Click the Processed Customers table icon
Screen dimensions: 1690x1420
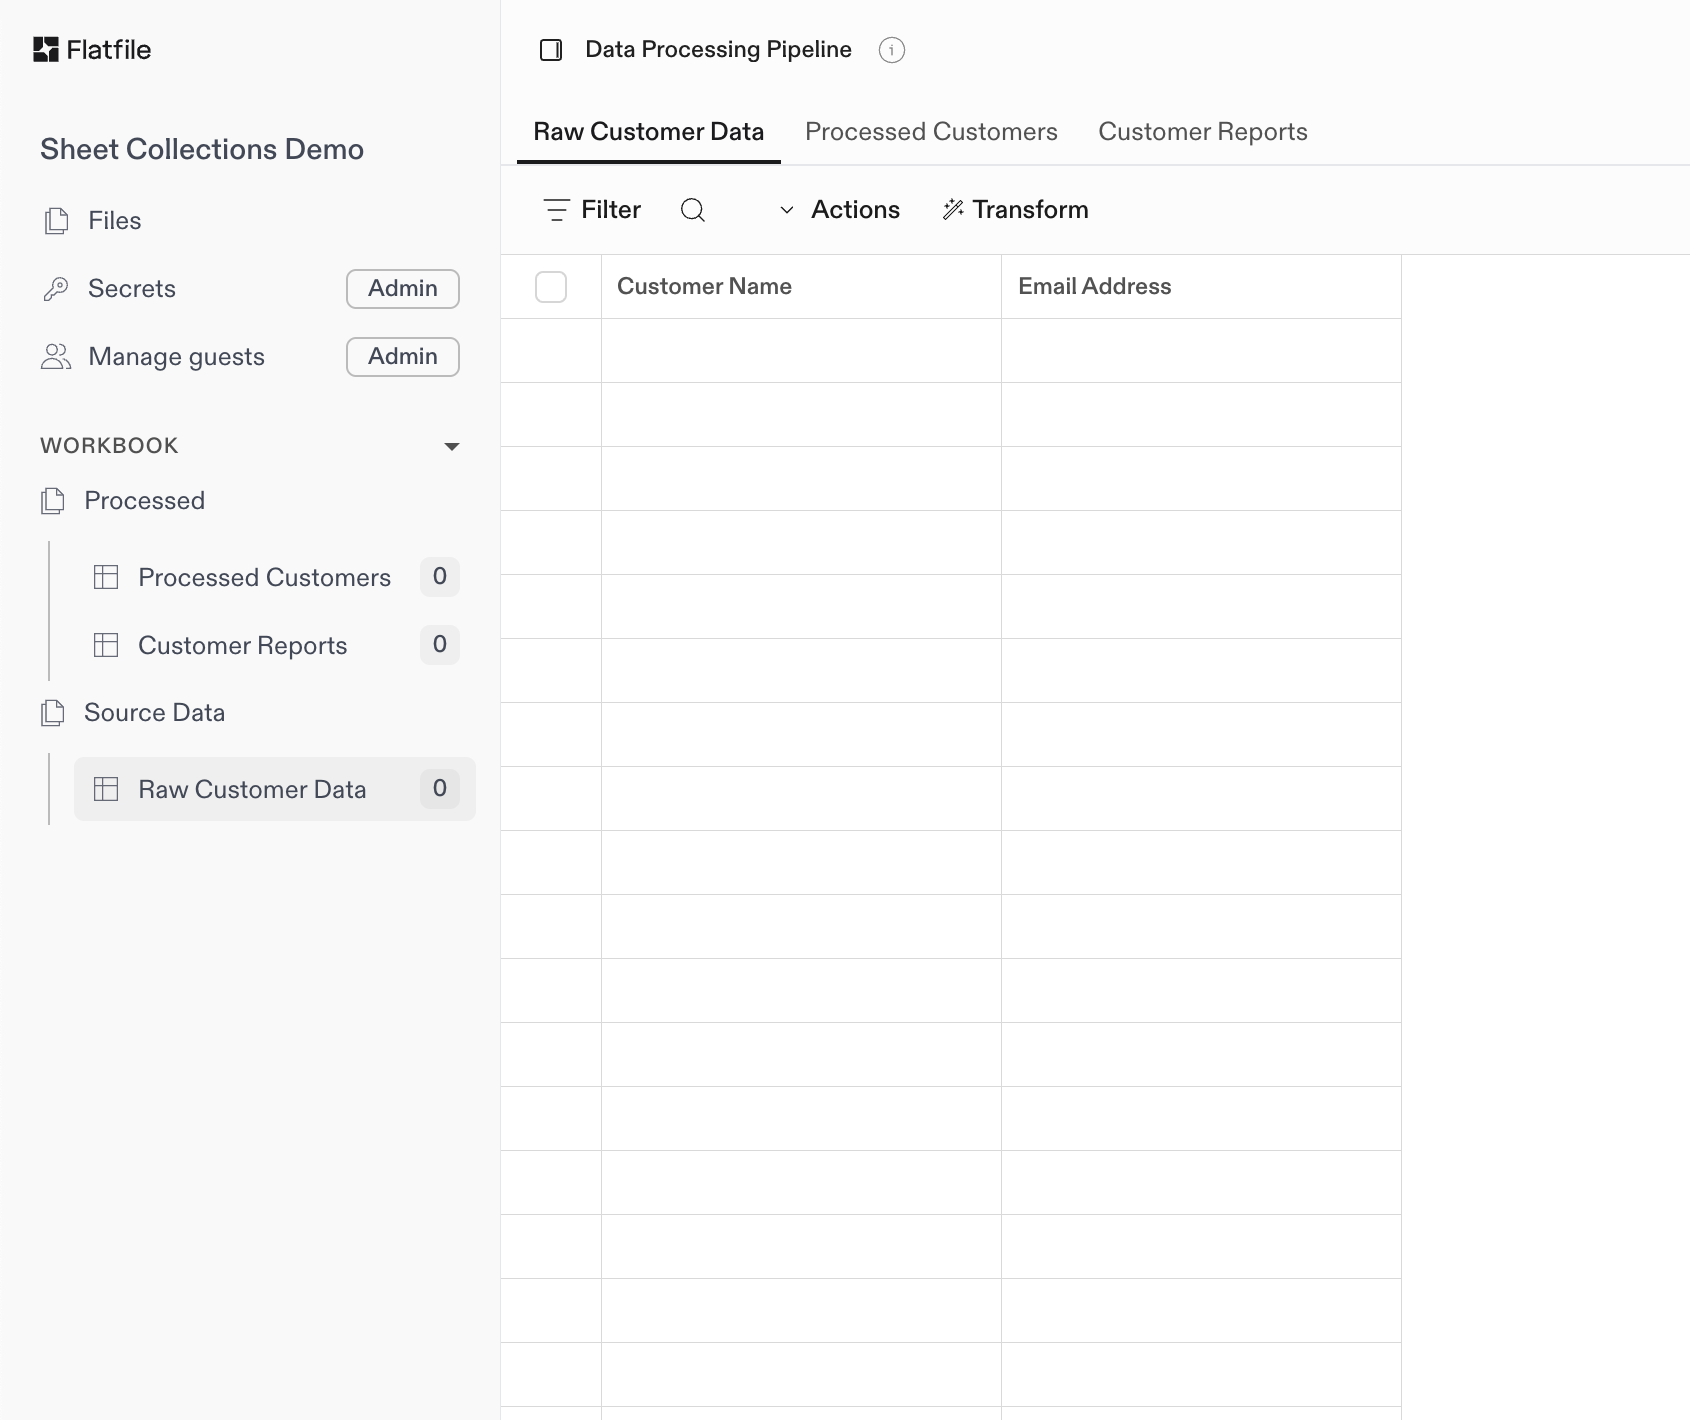[x=106, y=577]
